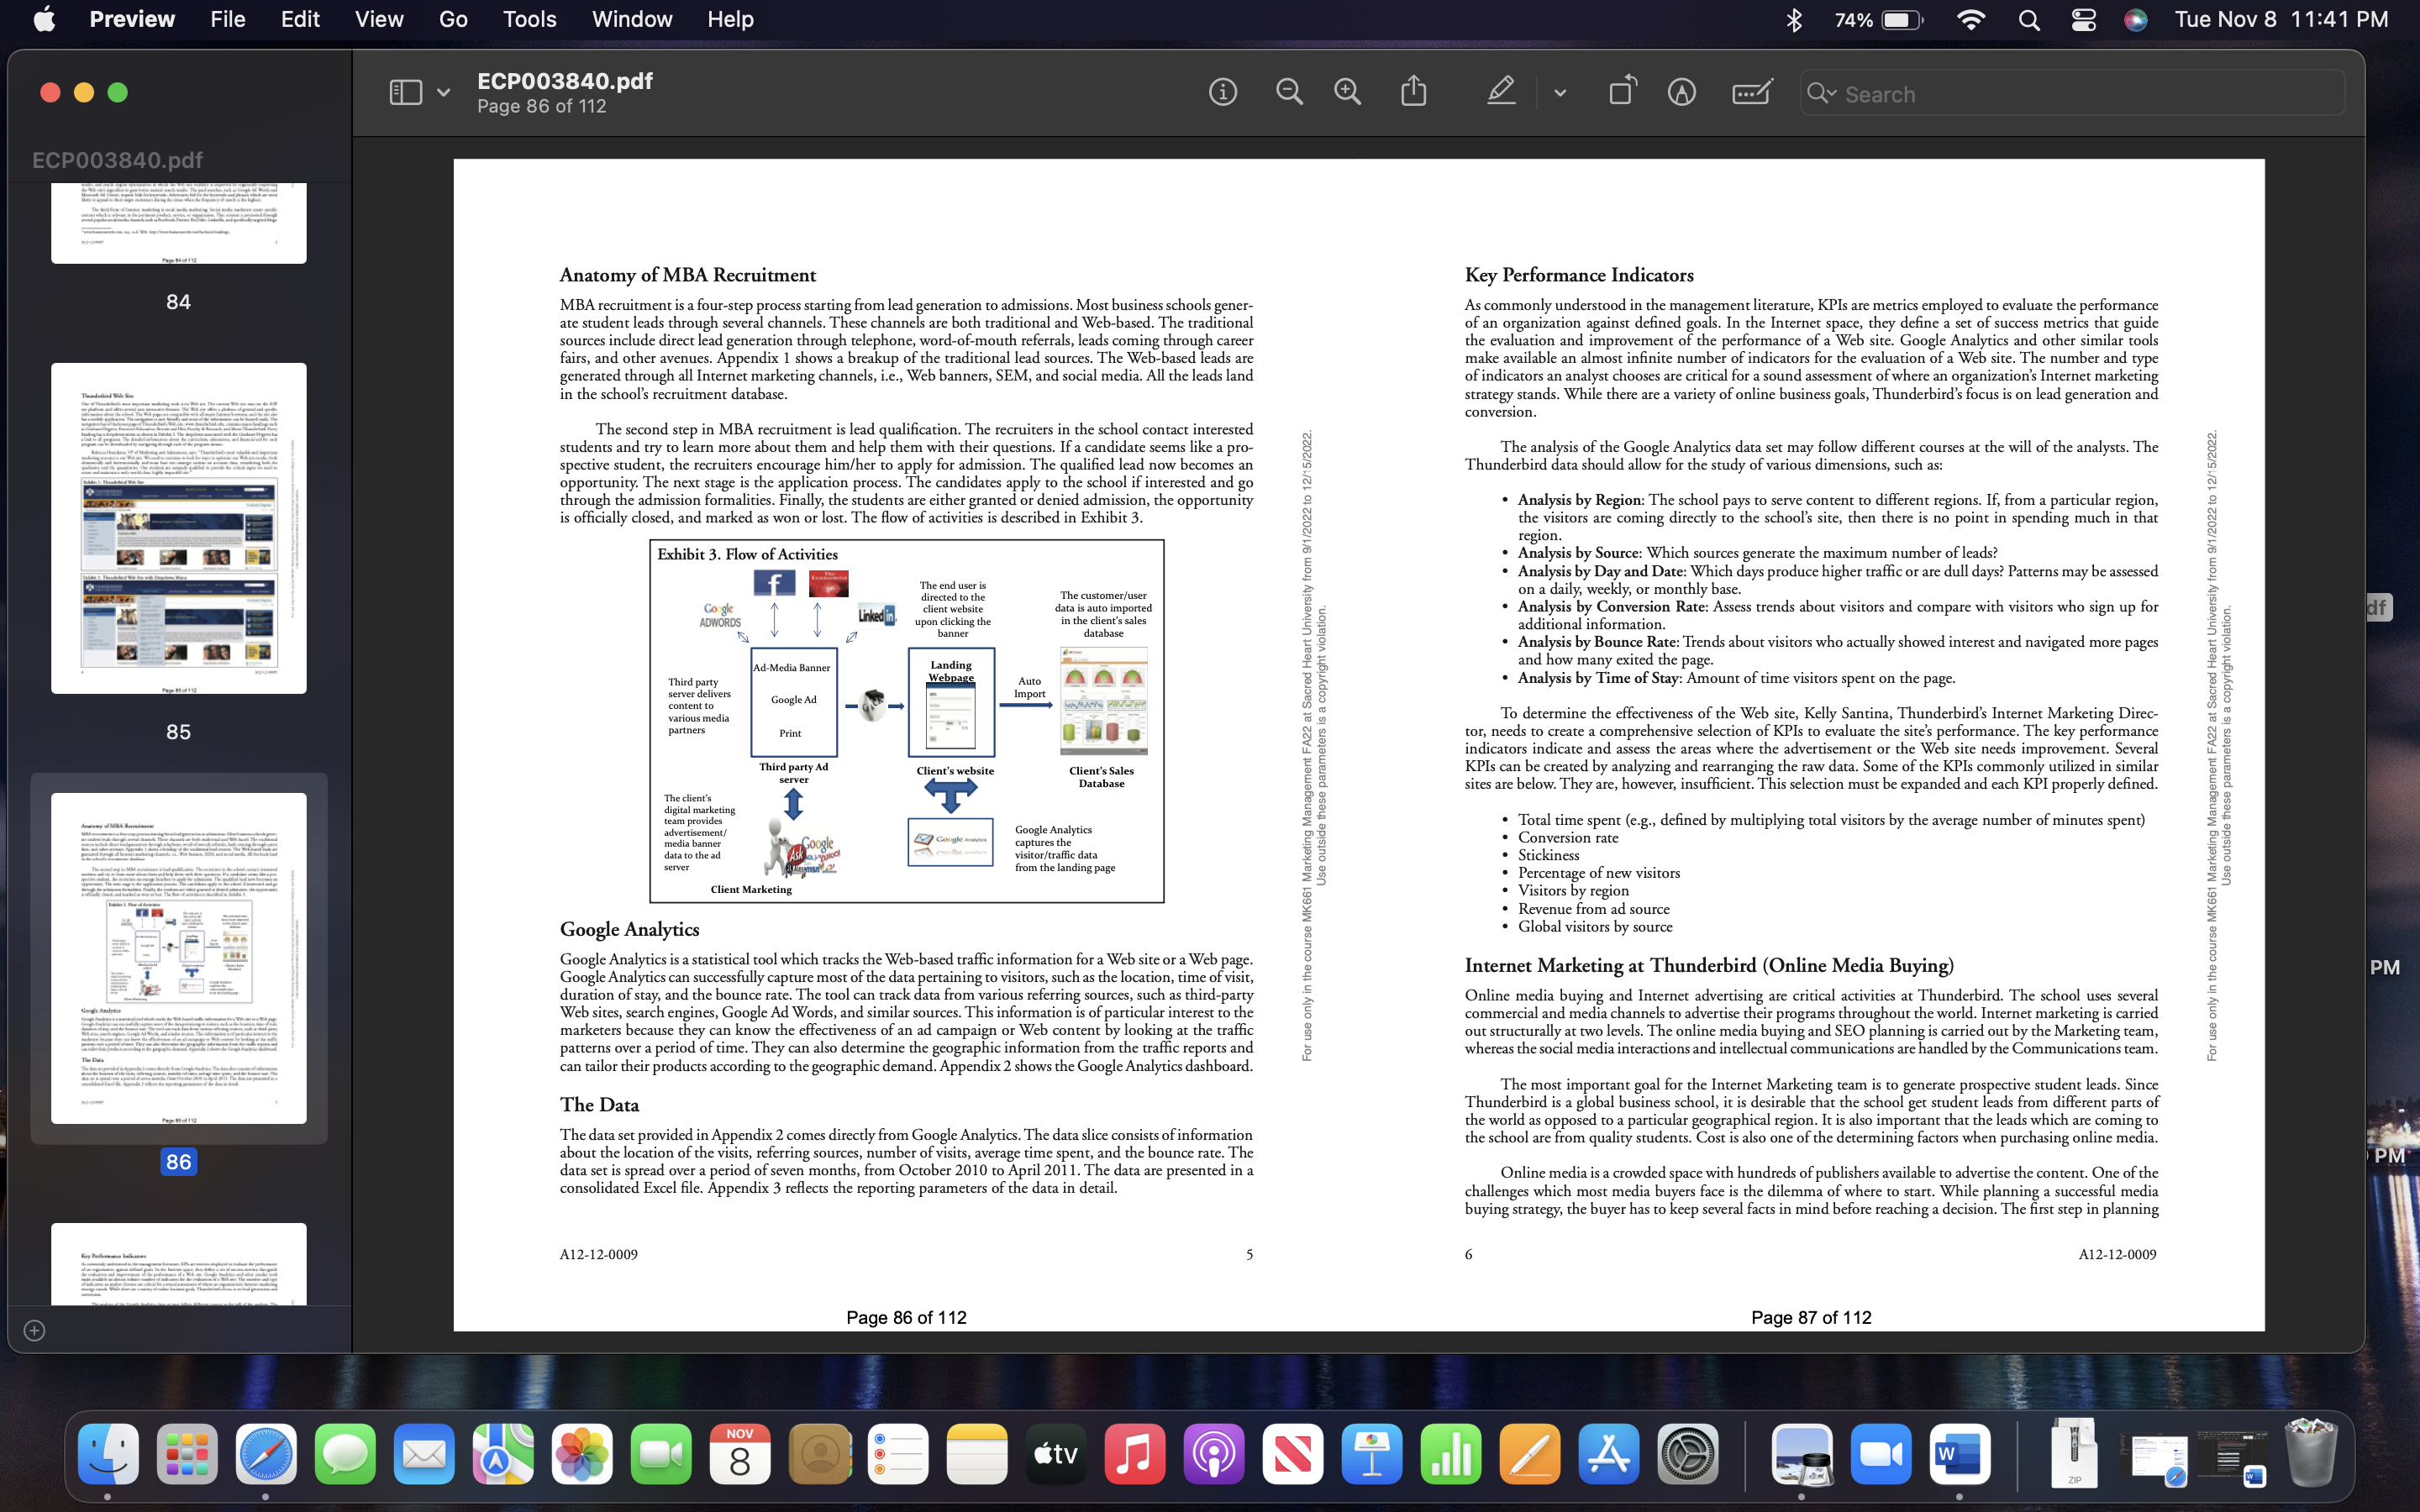The width and height of the screenshot is (2420, 1512).
Task: Open Mail from the Dock
Action: (424, 1454)
